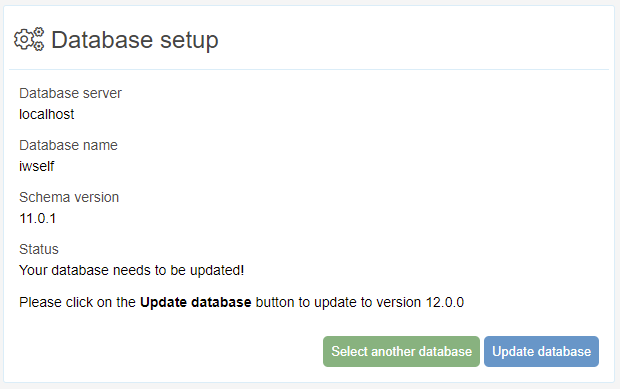Viewport: 620px width, 389px height.
Task: Click Select another database button
Action: click(x=401, y=351)
